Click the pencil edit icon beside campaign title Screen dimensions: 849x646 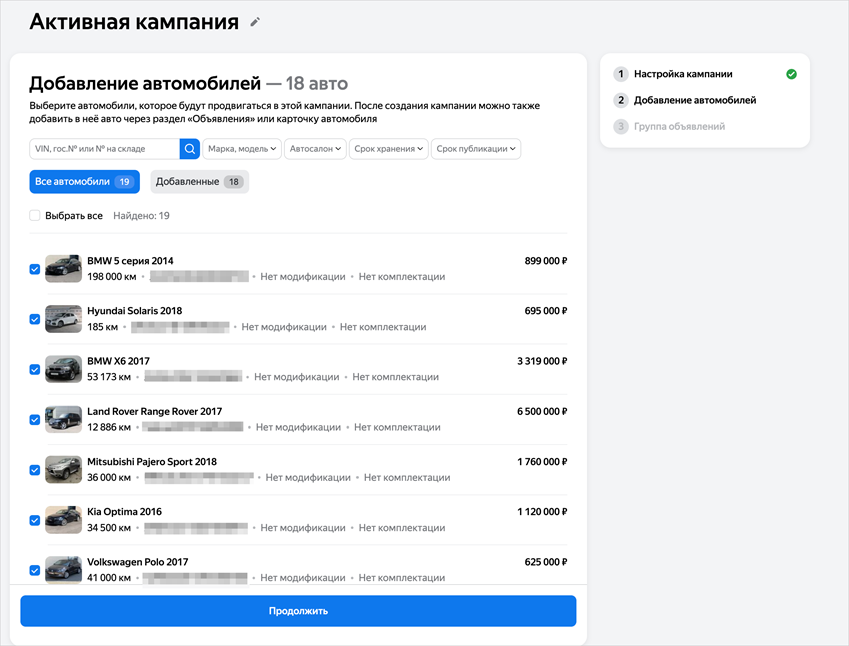pos(255,22)
